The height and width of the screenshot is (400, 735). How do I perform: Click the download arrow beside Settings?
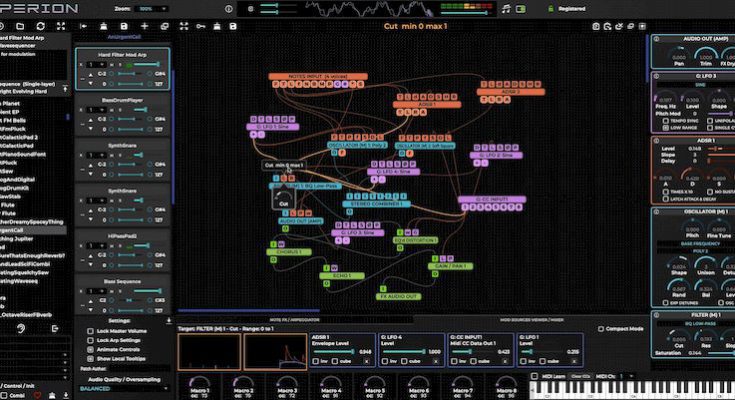tap(168, 320)
